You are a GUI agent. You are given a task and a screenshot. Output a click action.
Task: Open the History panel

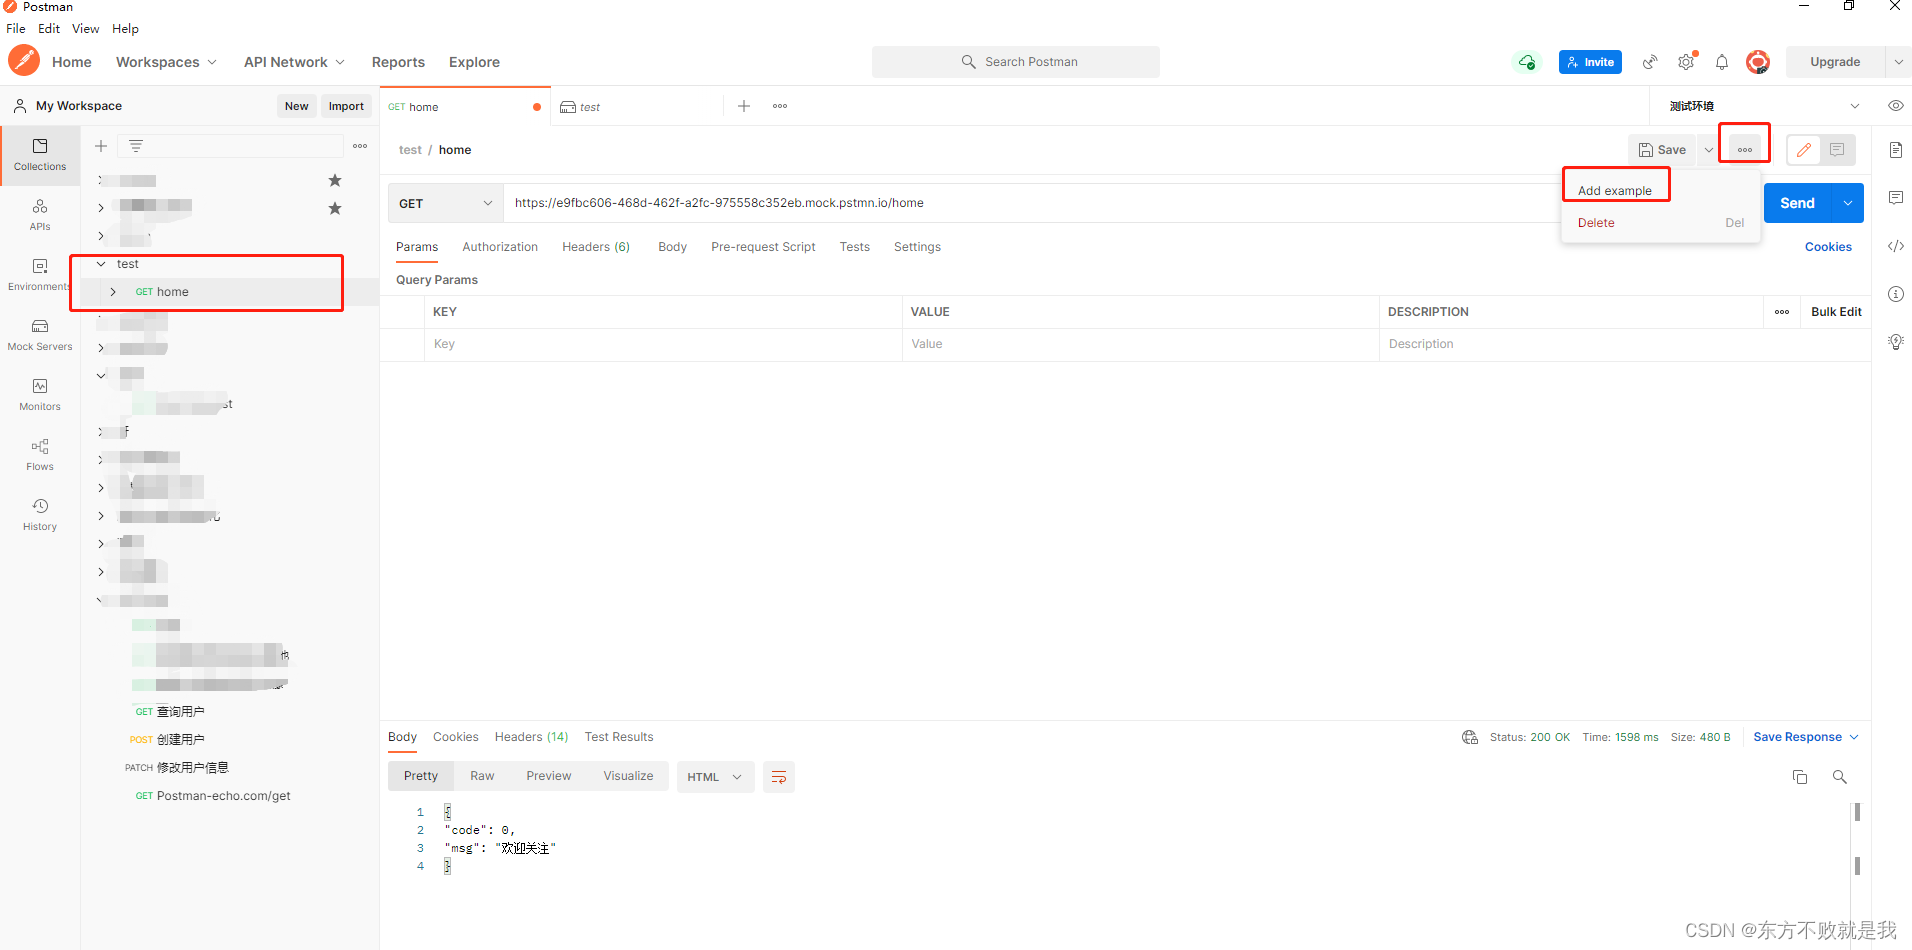[x=39, y=513]
